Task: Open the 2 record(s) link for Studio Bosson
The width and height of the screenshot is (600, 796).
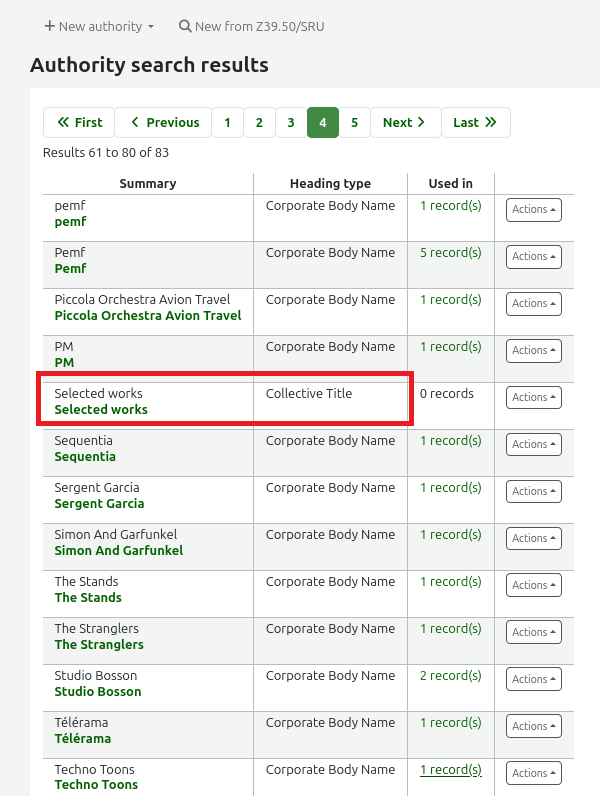Action: (x=450, y=676)
